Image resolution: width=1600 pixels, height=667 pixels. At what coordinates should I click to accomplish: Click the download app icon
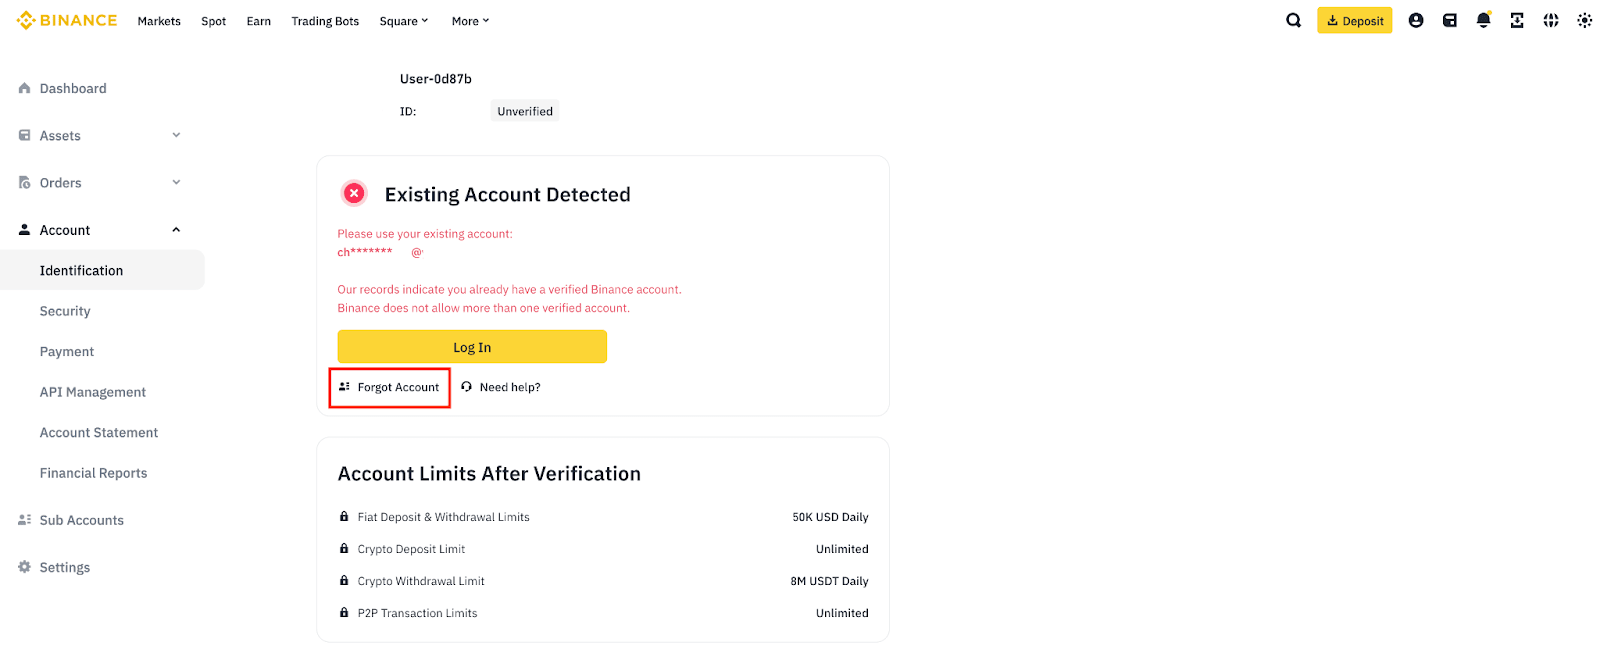(x=1517, y=20)
